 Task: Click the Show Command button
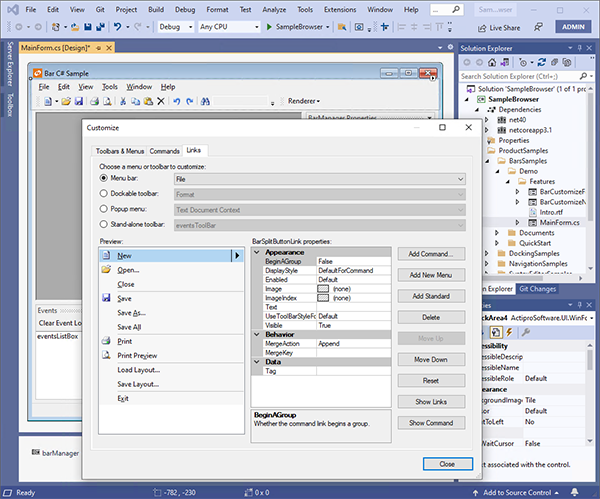pos(431,423)
